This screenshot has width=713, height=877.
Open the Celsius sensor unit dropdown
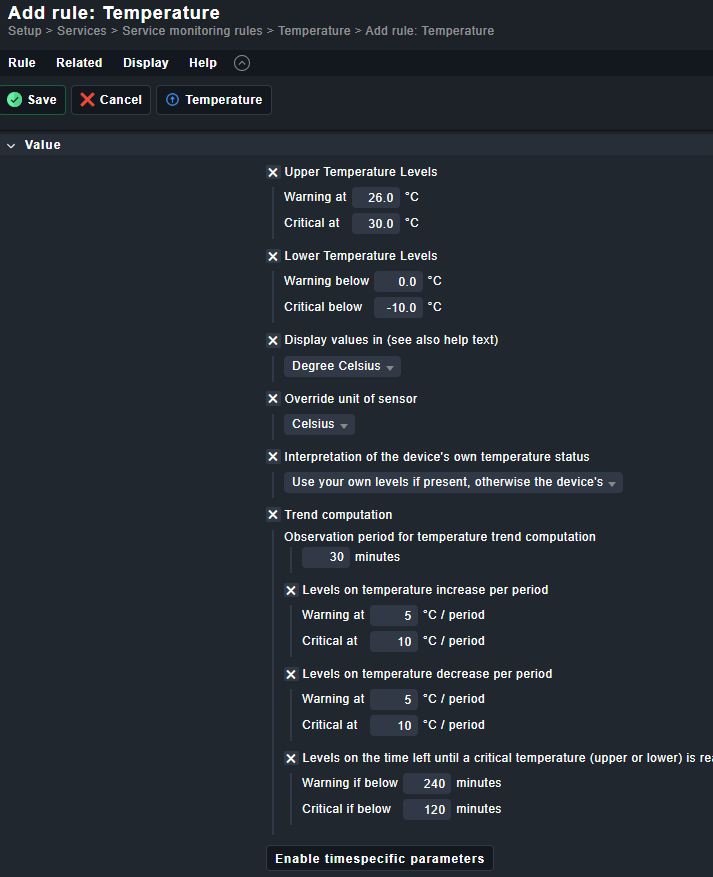[319, 424]
